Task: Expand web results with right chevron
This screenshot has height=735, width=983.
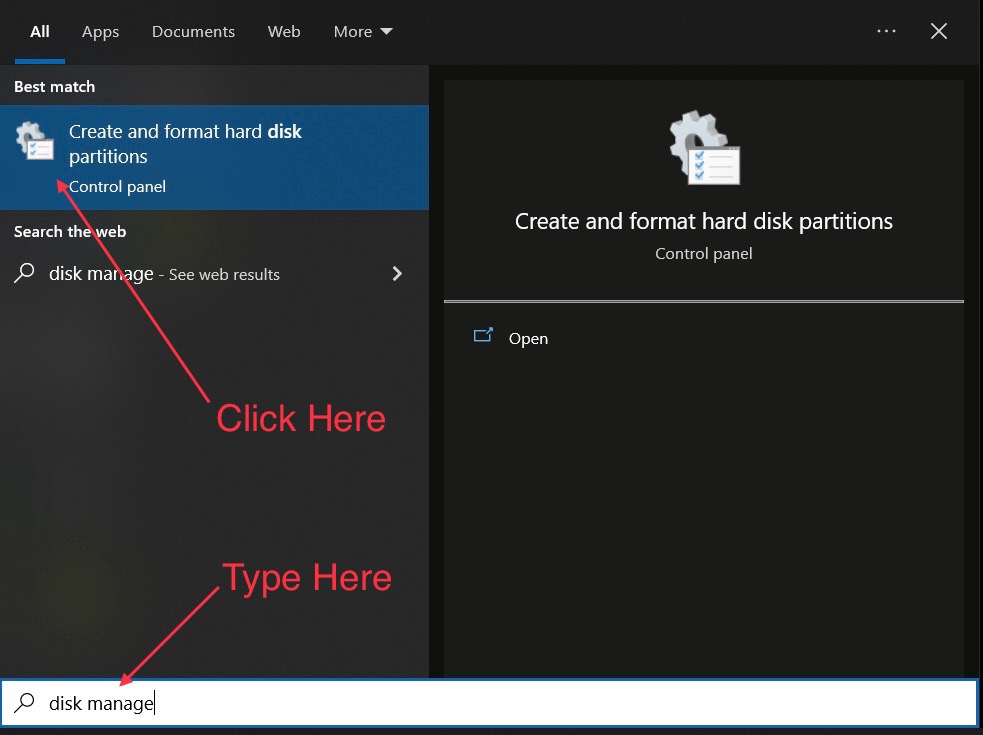Action: click(397, 273)
